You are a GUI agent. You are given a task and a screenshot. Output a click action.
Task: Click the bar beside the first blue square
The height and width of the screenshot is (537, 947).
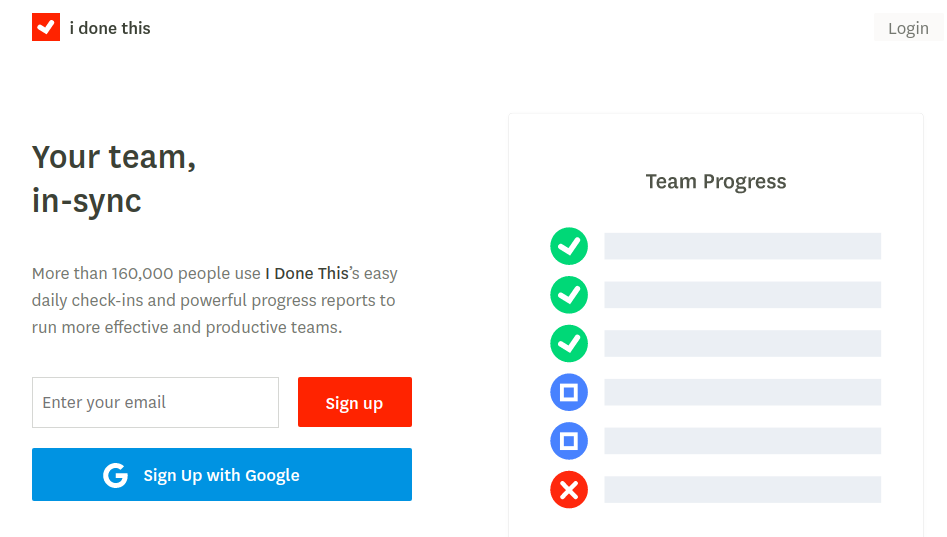click(742, 392)
